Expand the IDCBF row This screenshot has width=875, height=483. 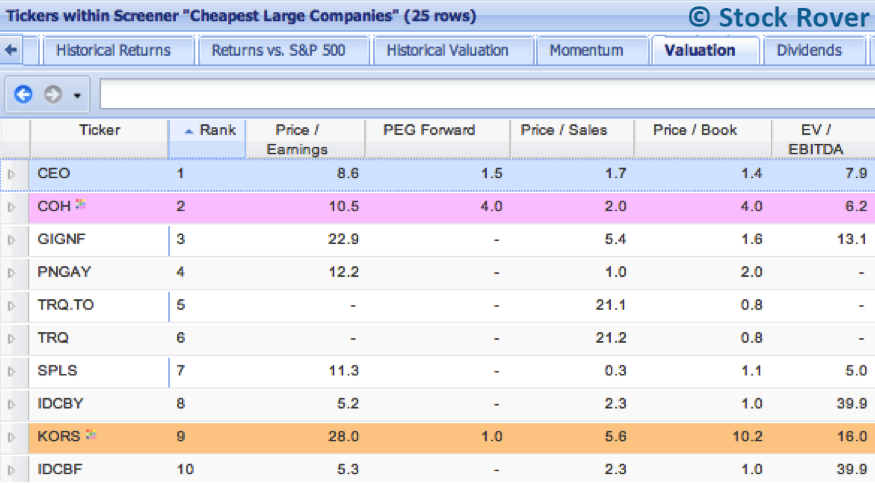(11, 470)
